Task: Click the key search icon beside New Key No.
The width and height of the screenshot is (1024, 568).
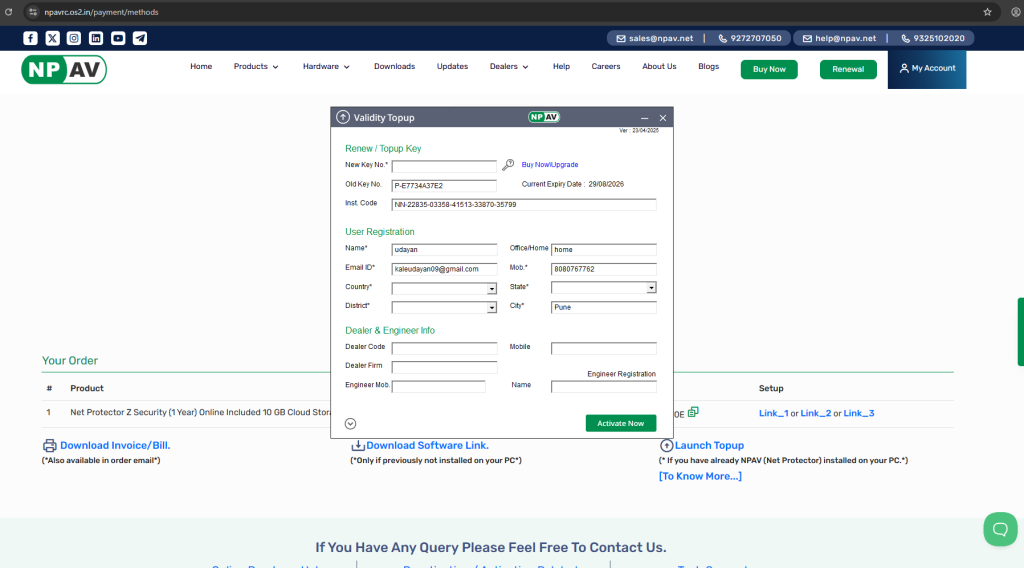Action: [x=508, y=165]
